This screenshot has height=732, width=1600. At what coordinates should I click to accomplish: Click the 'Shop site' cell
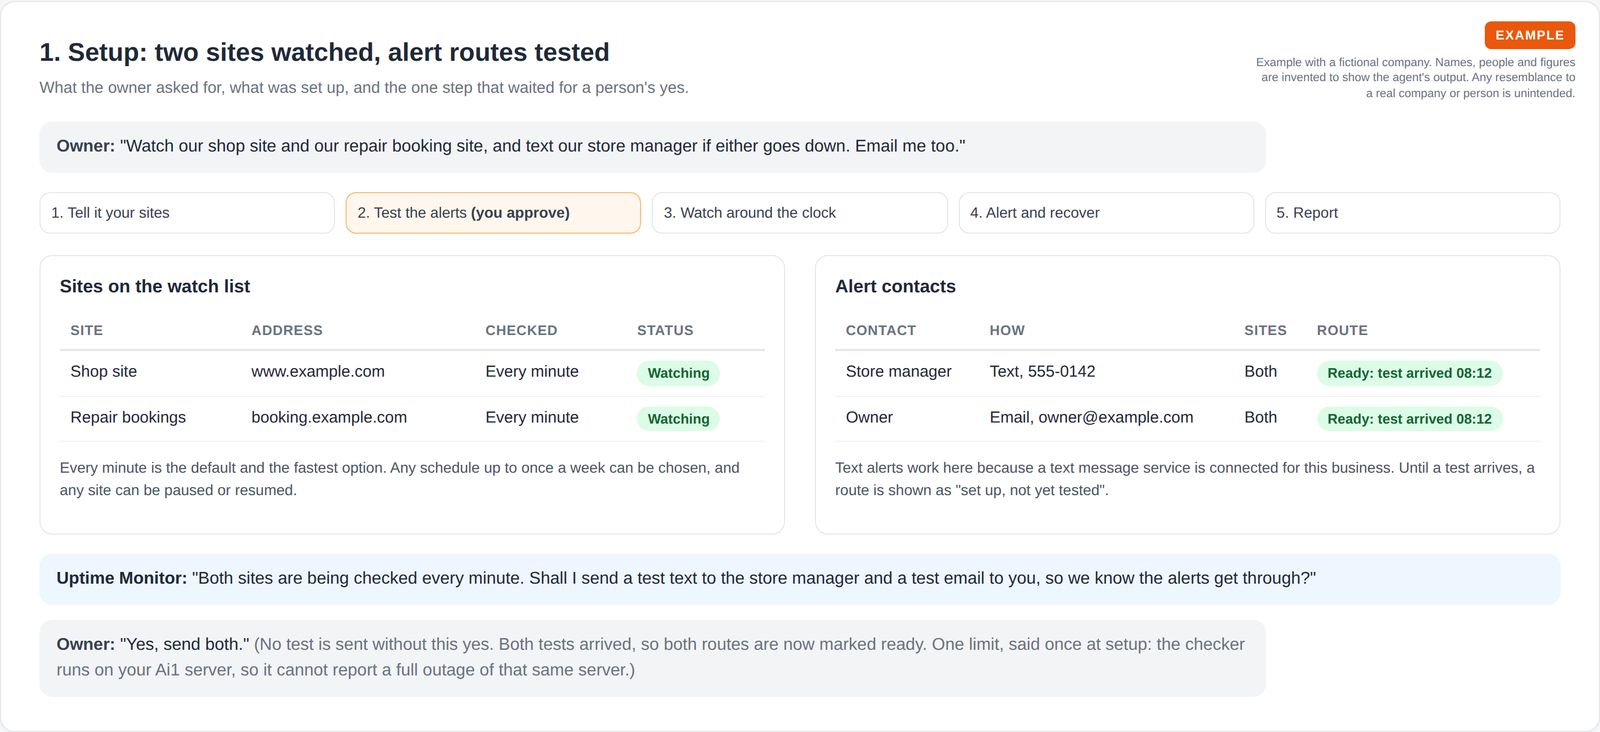104,372
